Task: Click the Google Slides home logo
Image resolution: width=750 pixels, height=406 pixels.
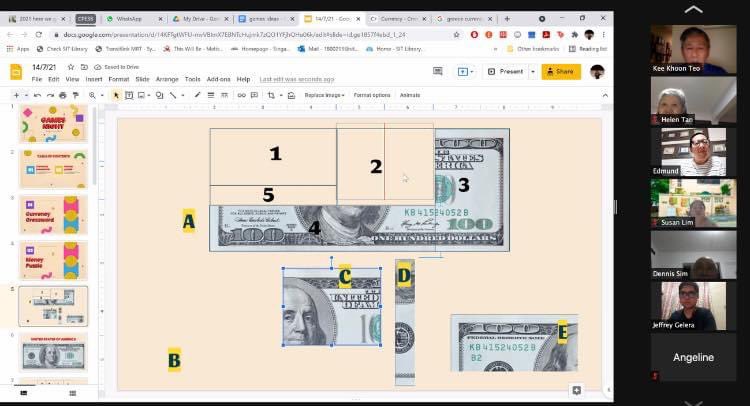Action: coord(16,72)
